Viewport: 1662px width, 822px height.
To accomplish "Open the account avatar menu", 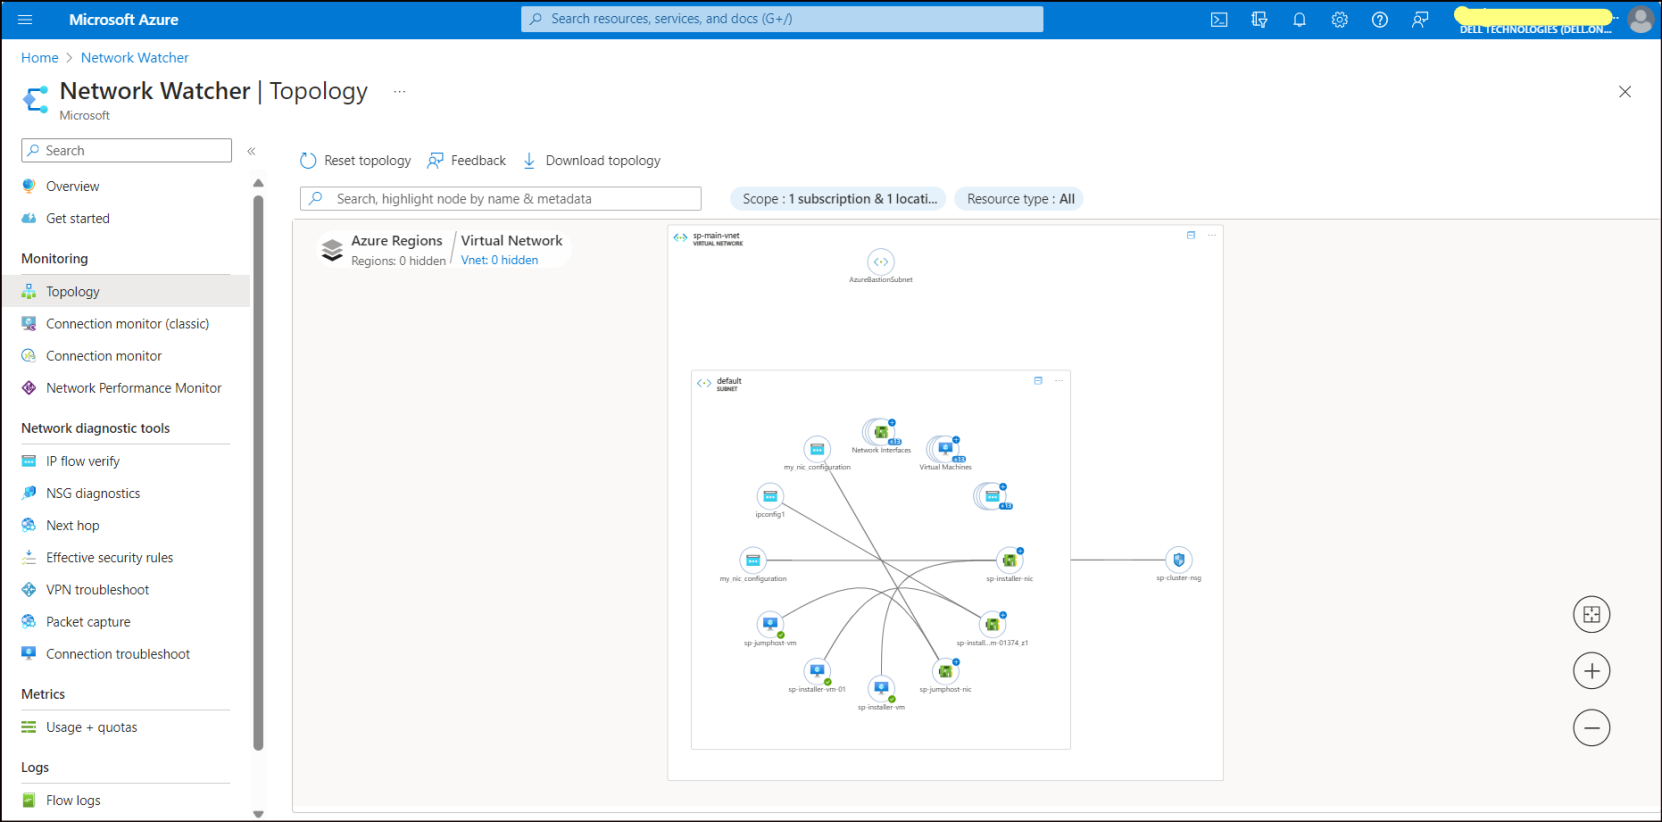I will pyautogui.click(x=1640, y=19).
